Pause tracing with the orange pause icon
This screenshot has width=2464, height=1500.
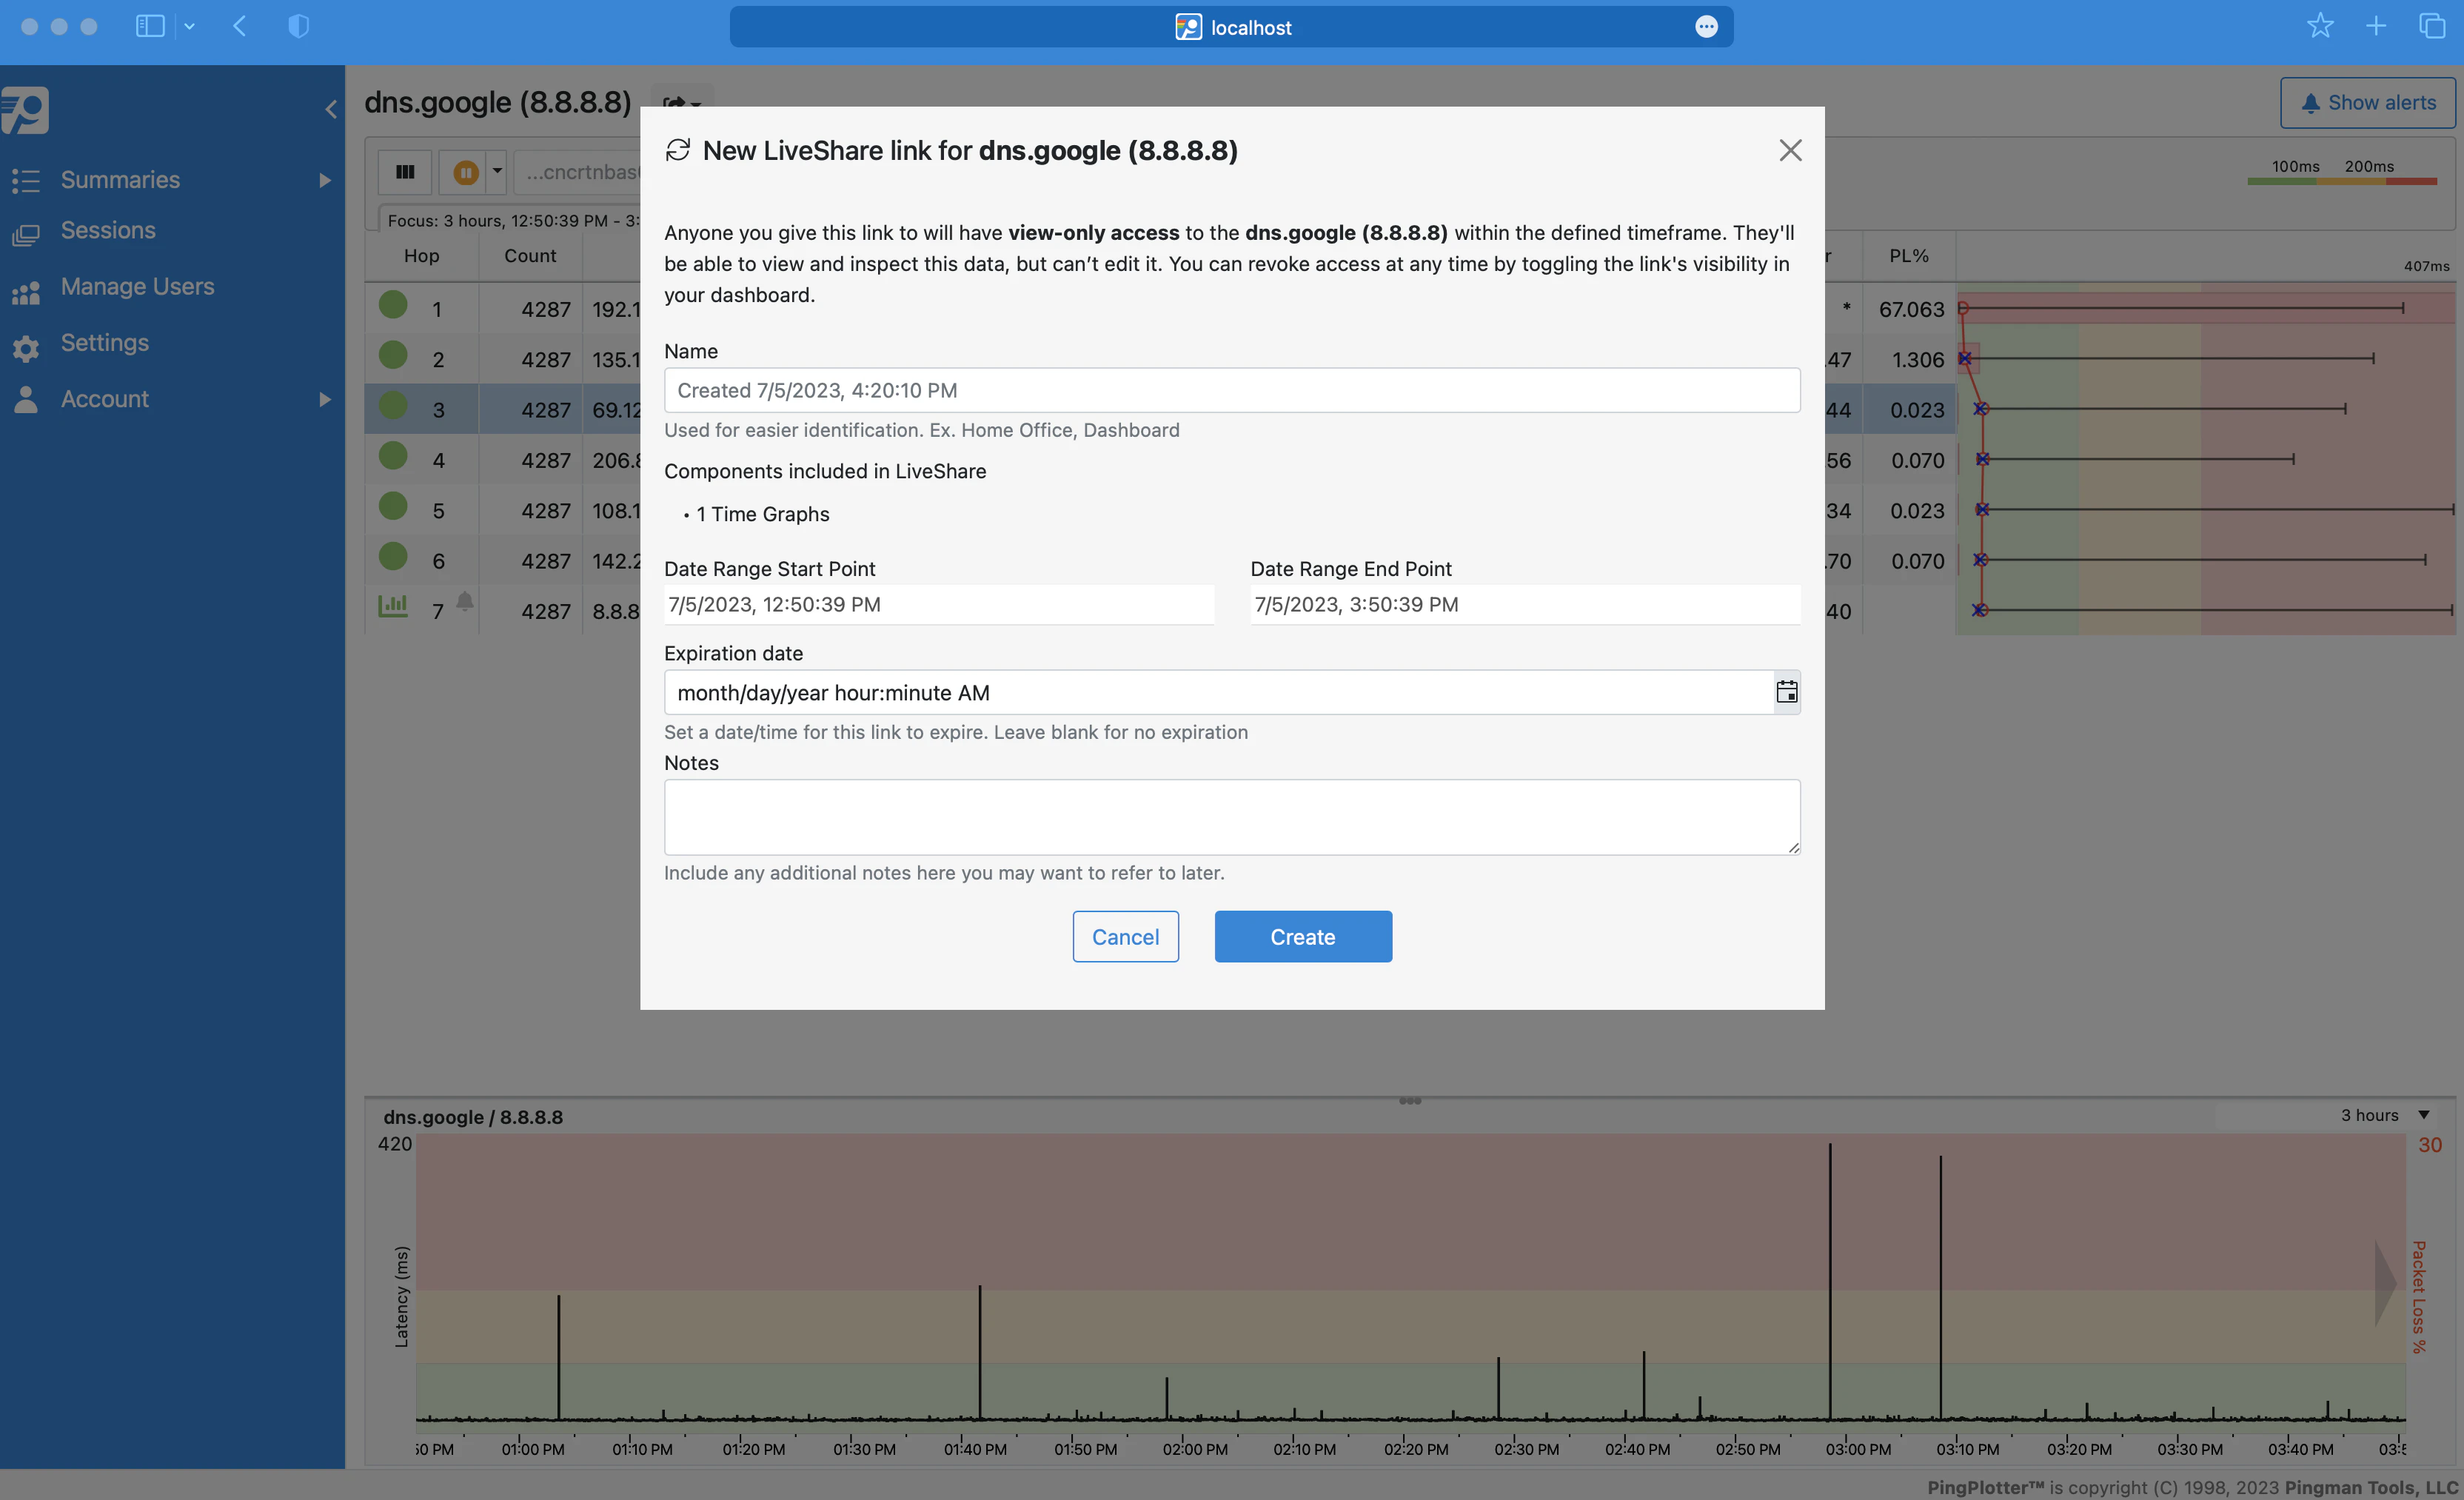tap(465, 172)
